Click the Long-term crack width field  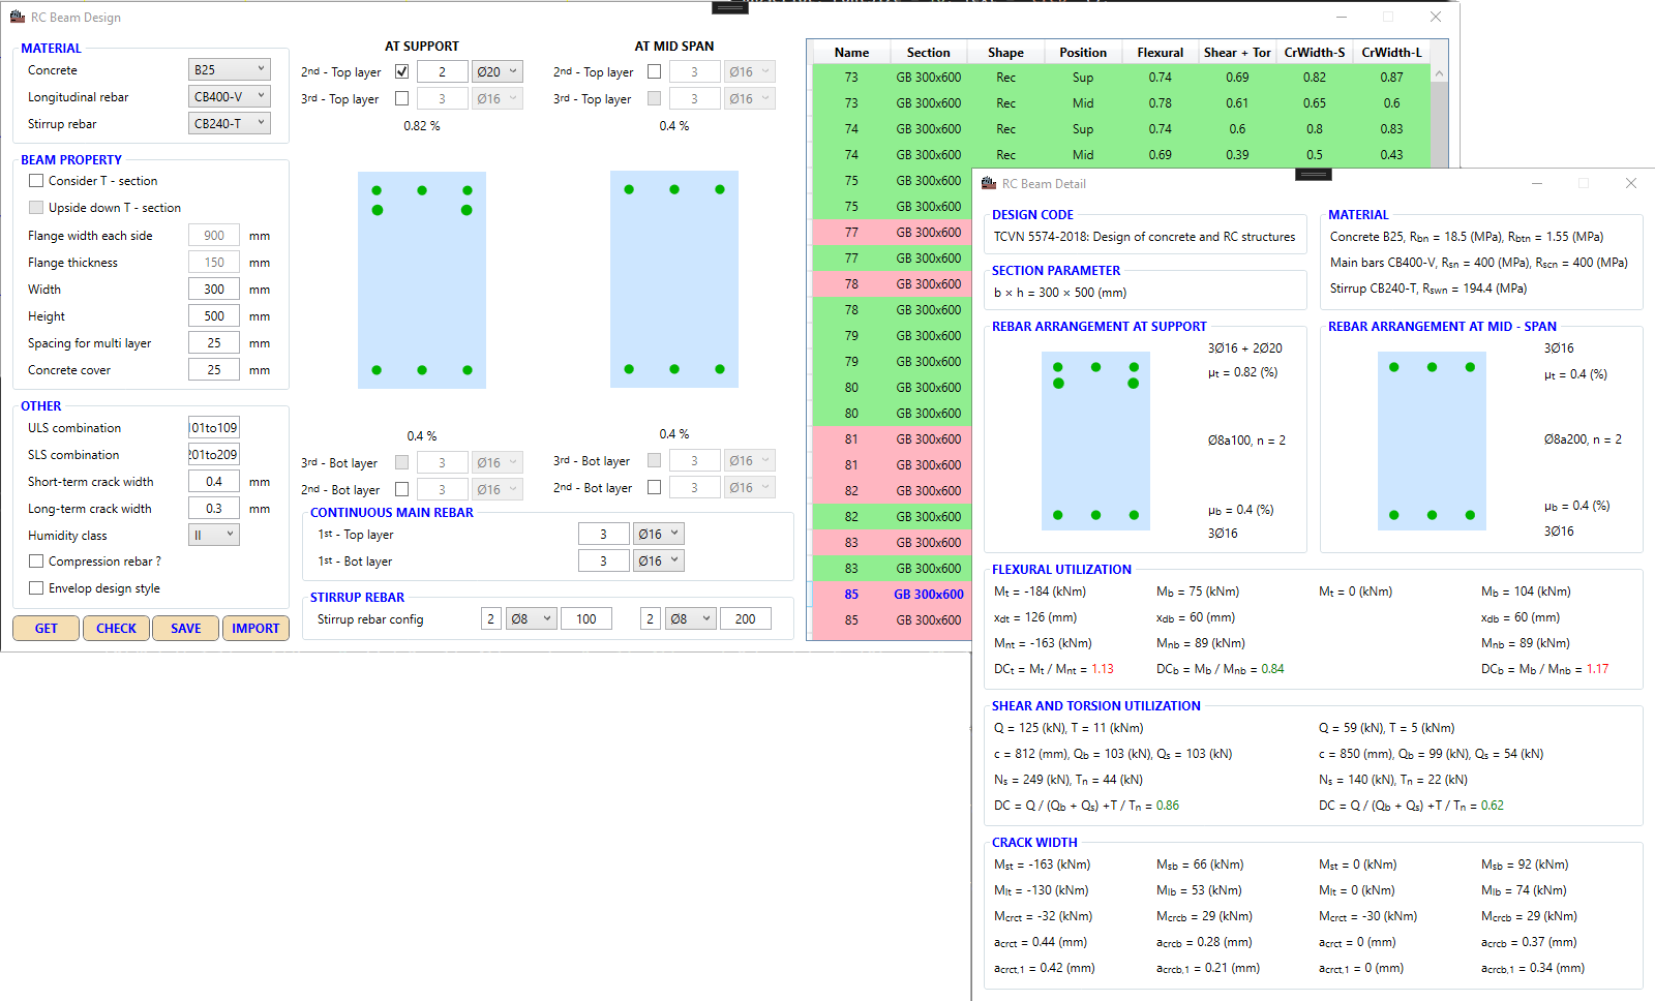pyautogui.click(x=214, y=509)
